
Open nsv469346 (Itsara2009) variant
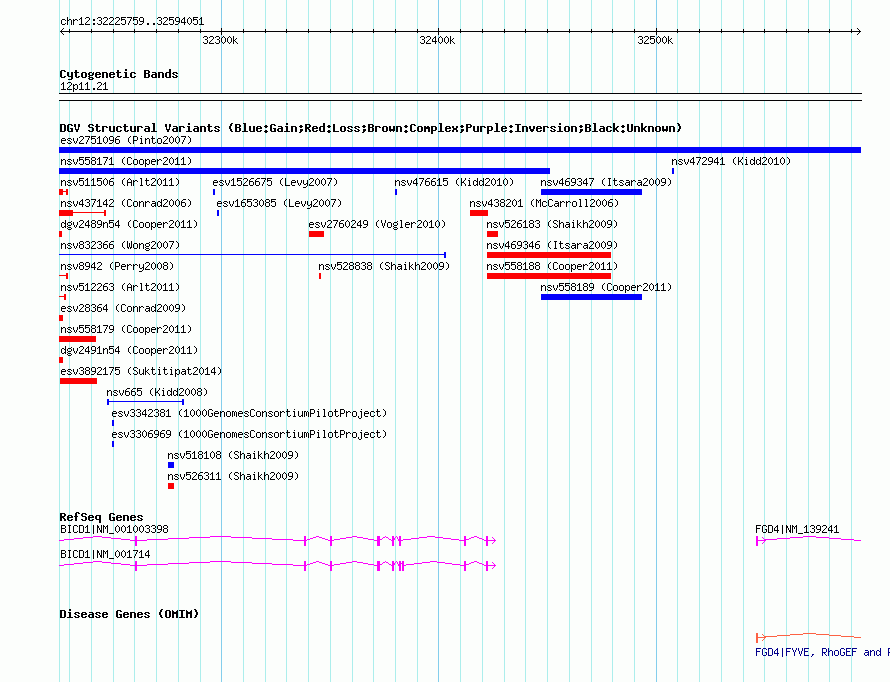(x=552, y=245)
